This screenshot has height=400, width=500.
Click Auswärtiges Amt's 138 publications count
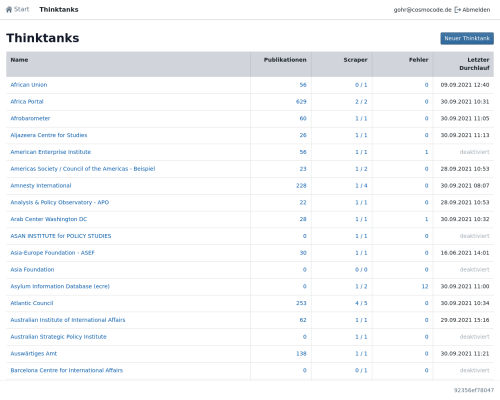301,353
